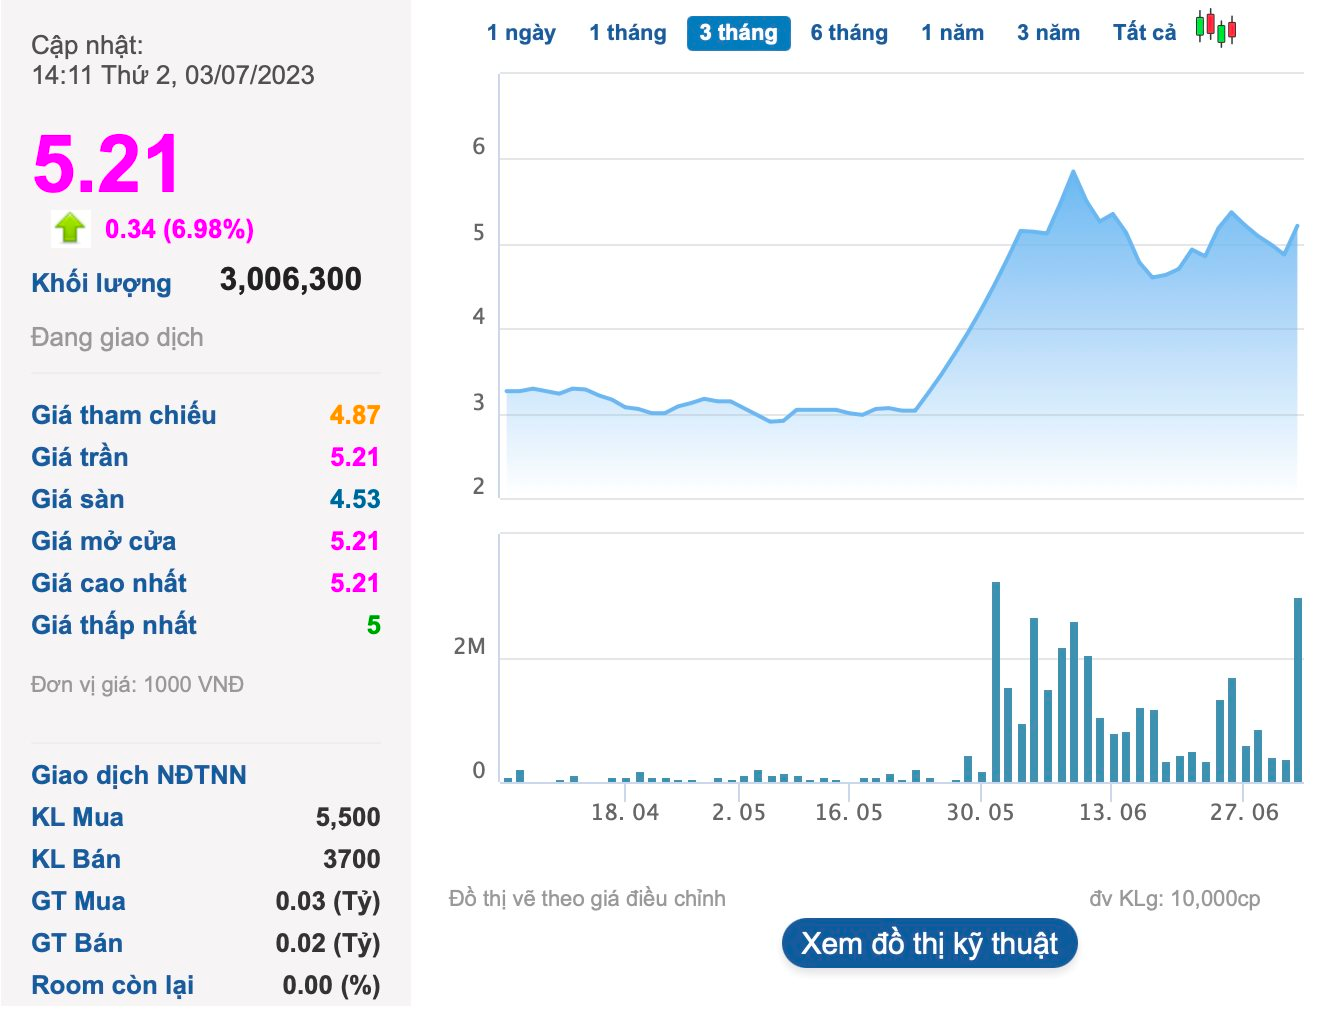The image size is (1318, 1014).
Task: Select floor price value 4.53
Action: (355, 499)
